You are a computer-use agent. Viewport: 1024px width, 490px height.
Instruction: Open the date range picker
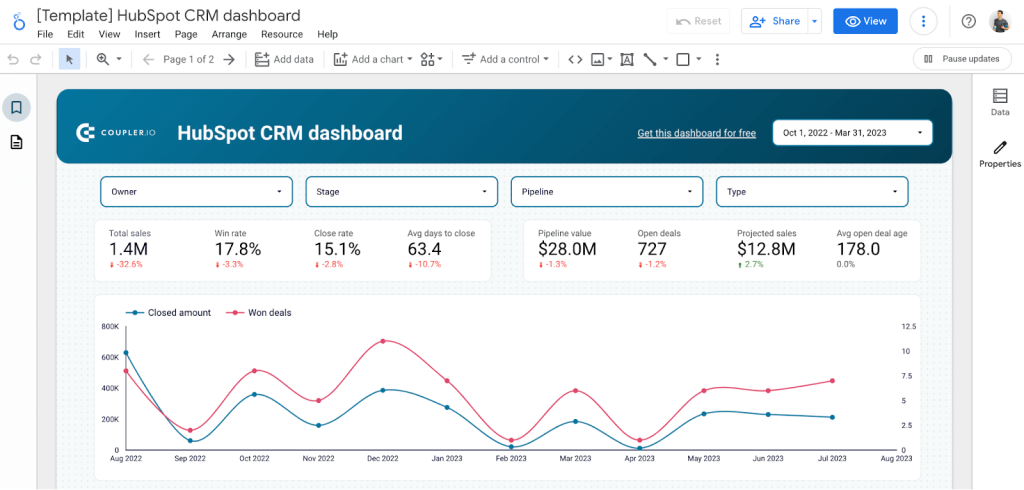coord(852,133)
